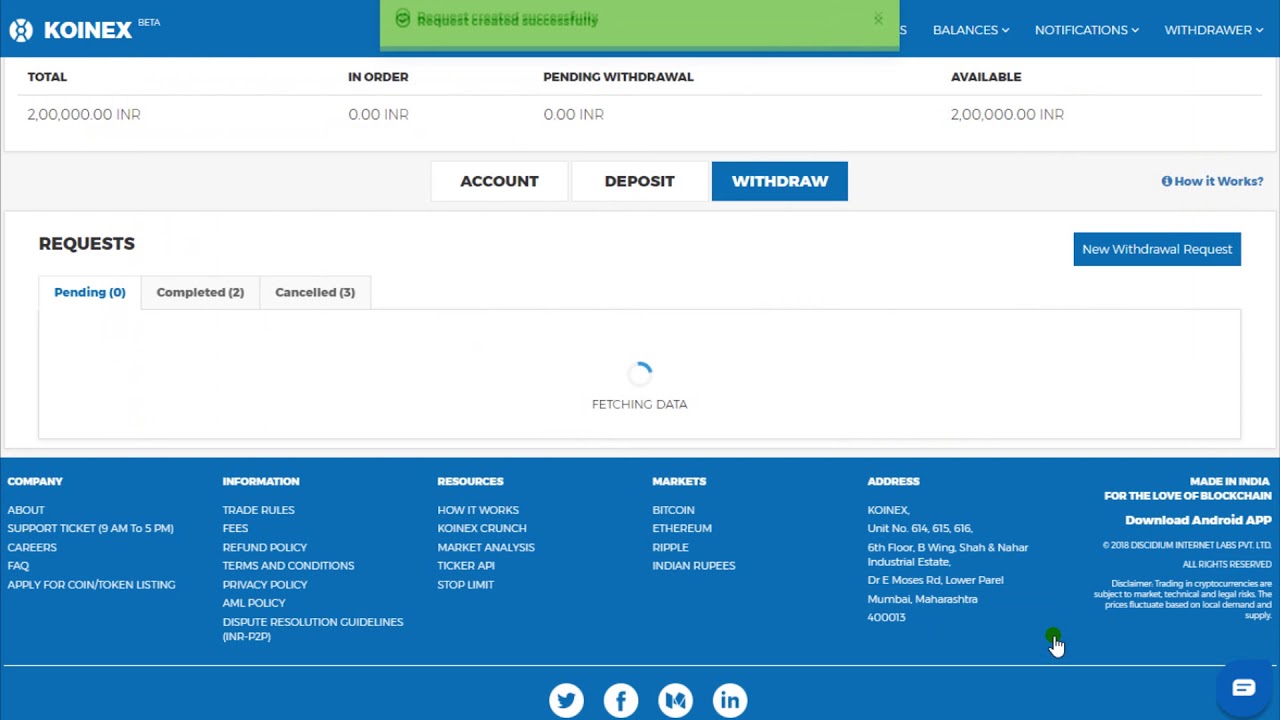
Task: Open the Medium social icon
Action: click(x=675, y=700)
